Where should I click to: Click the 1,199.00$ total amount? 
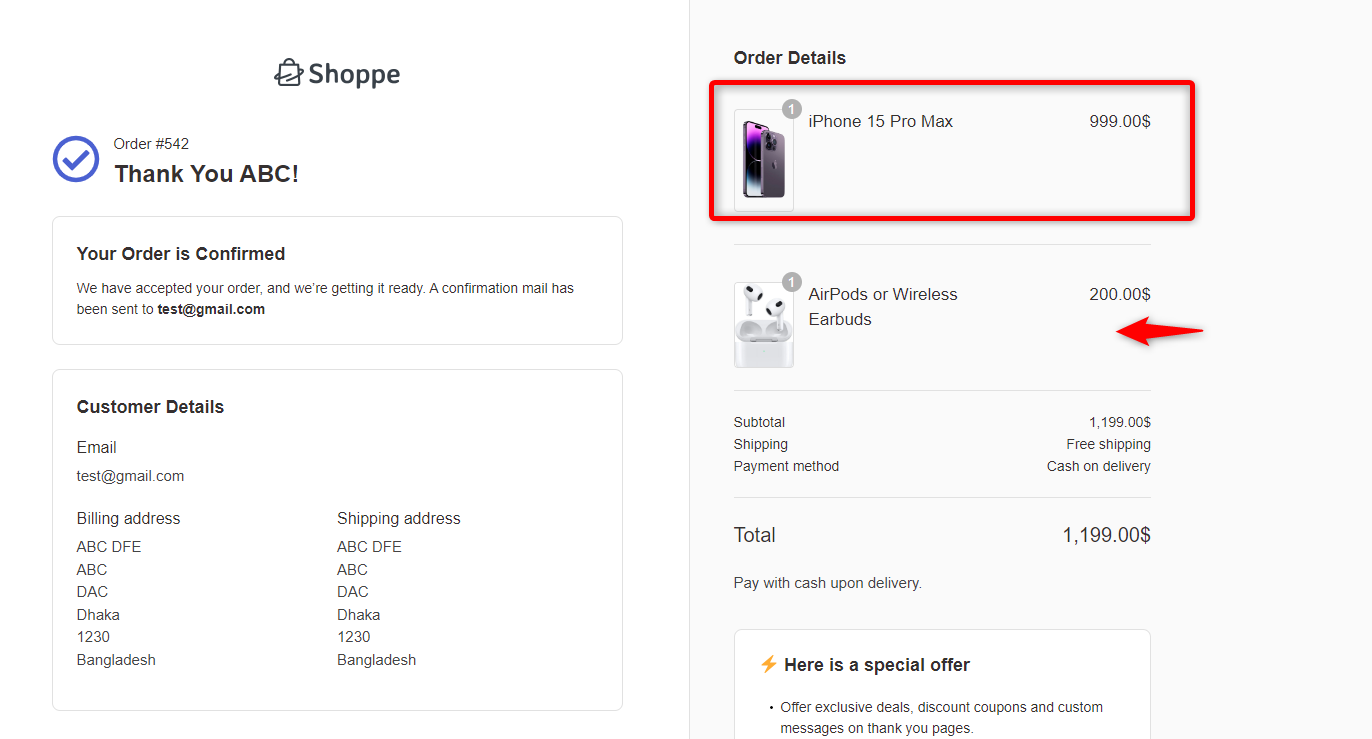1106,535
